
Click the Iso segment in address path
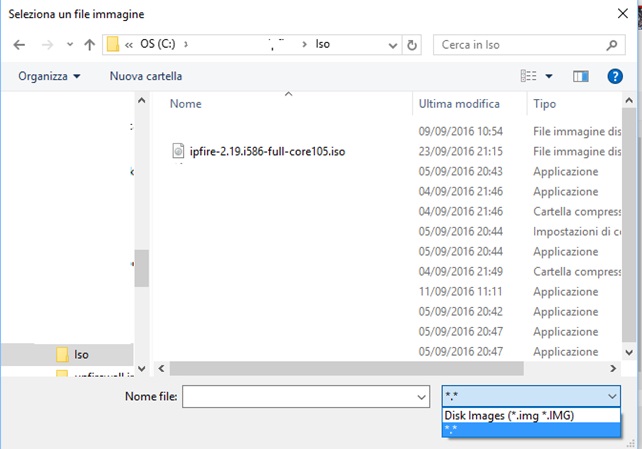coord(323,44)
